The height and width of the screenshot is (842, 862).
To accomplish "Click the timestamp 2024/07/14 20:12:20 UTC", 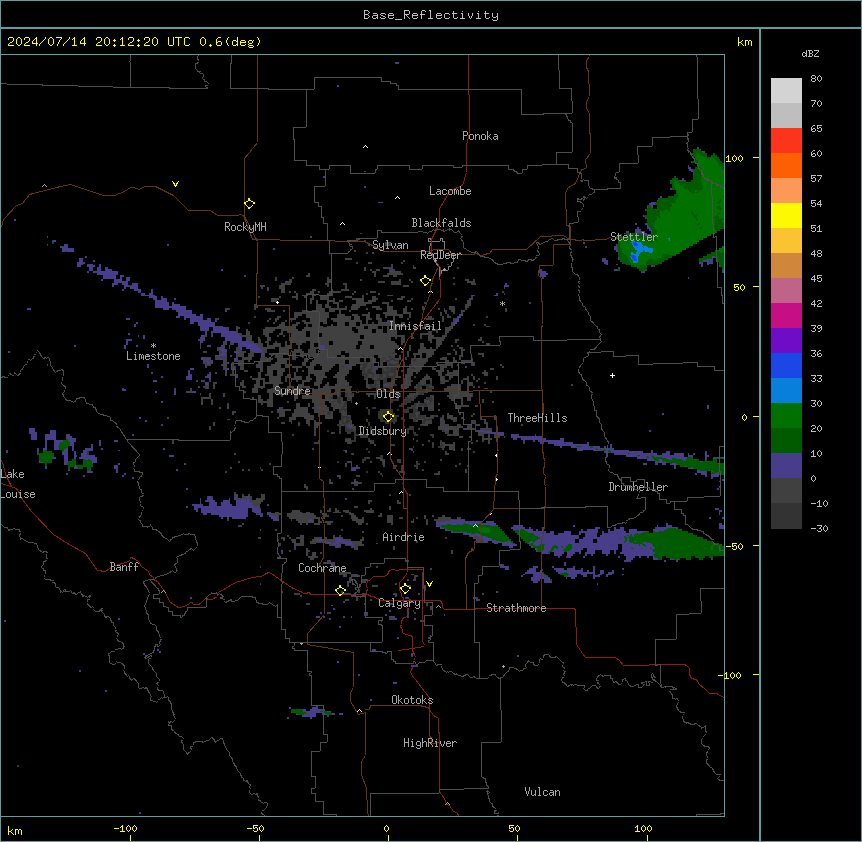I will 98,42.
